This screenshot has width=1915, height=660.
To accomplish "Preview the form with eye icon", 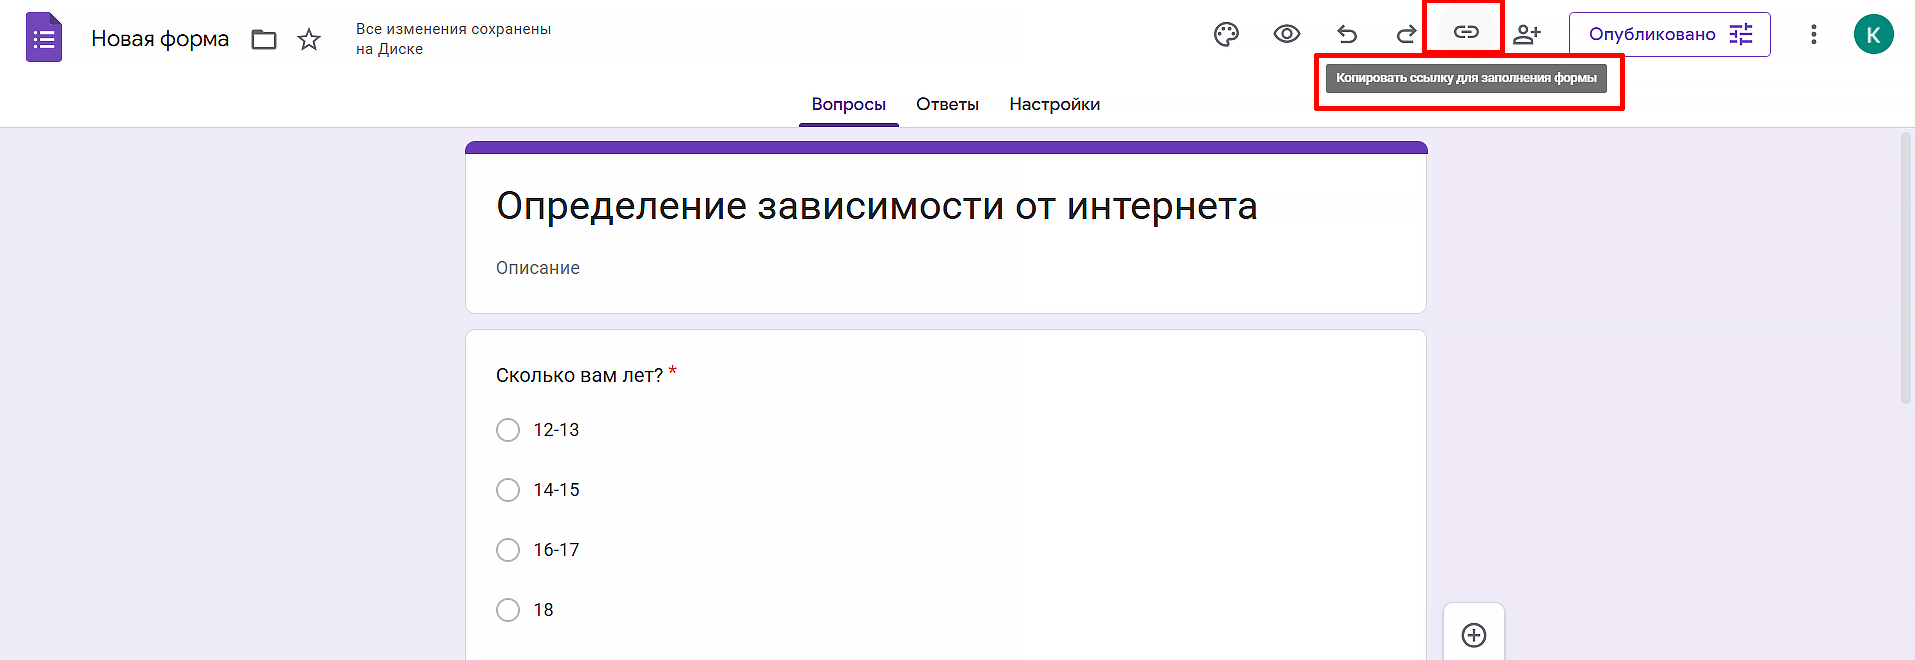I will click(x=1287, y=34).
